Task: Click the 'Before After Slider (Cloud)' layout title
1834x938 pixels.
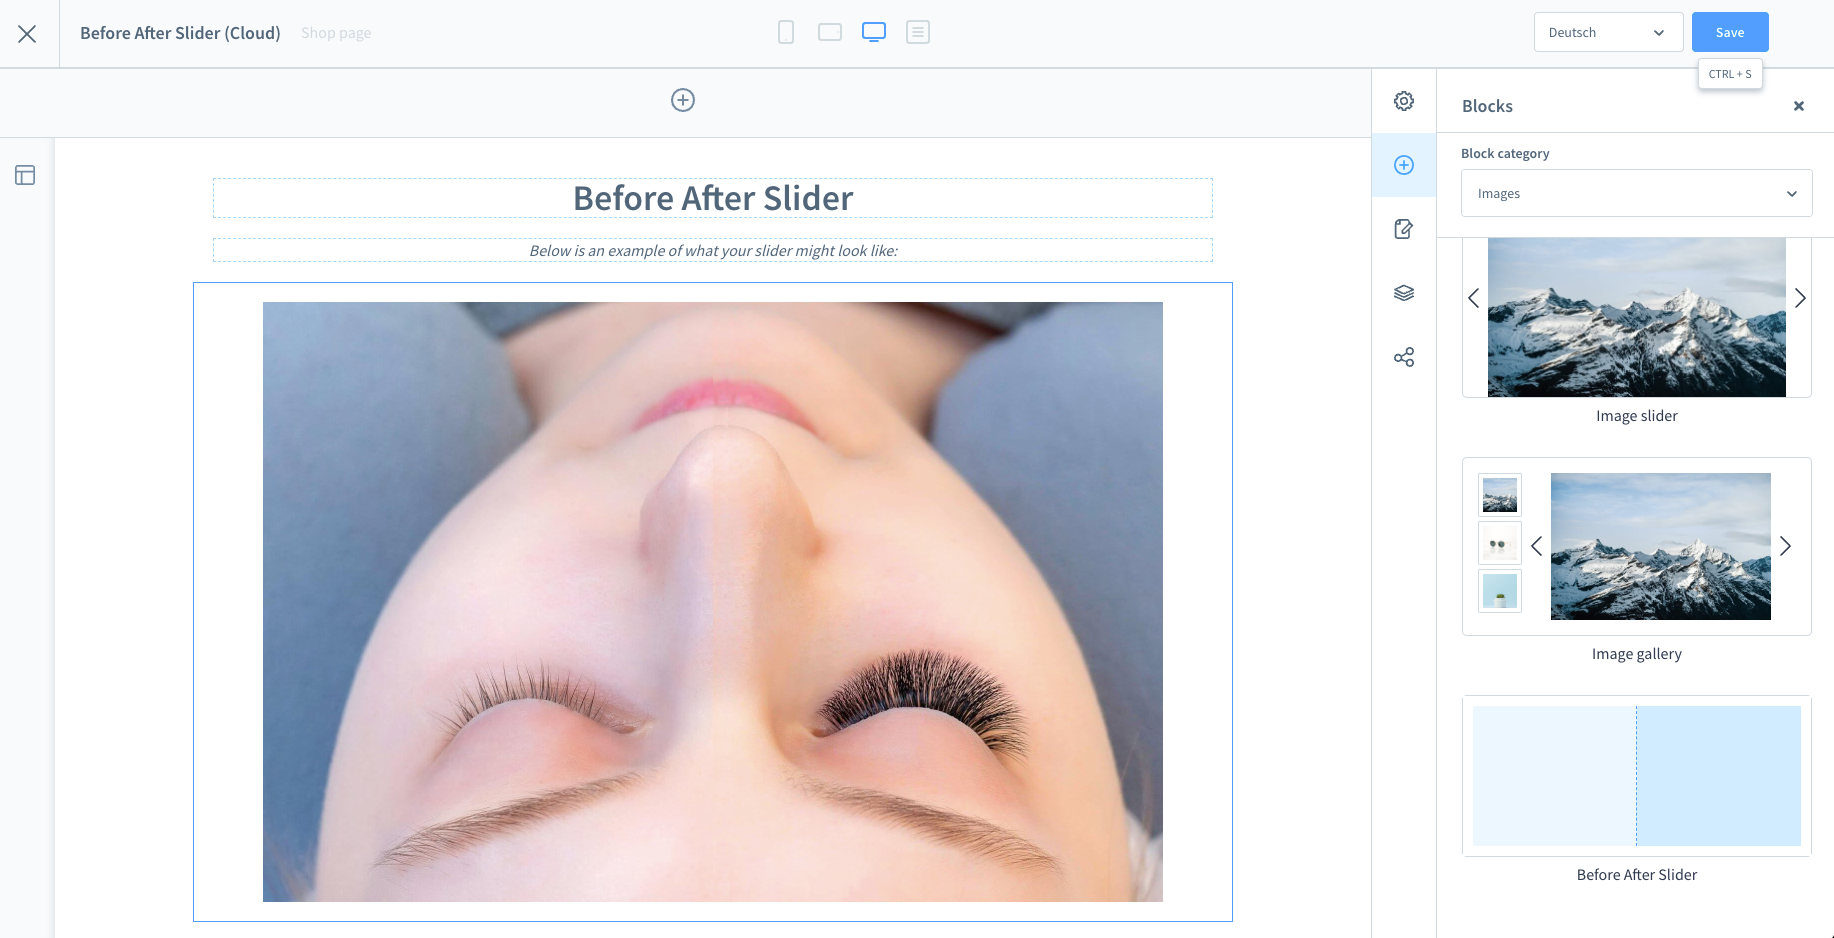Action: 180,33
